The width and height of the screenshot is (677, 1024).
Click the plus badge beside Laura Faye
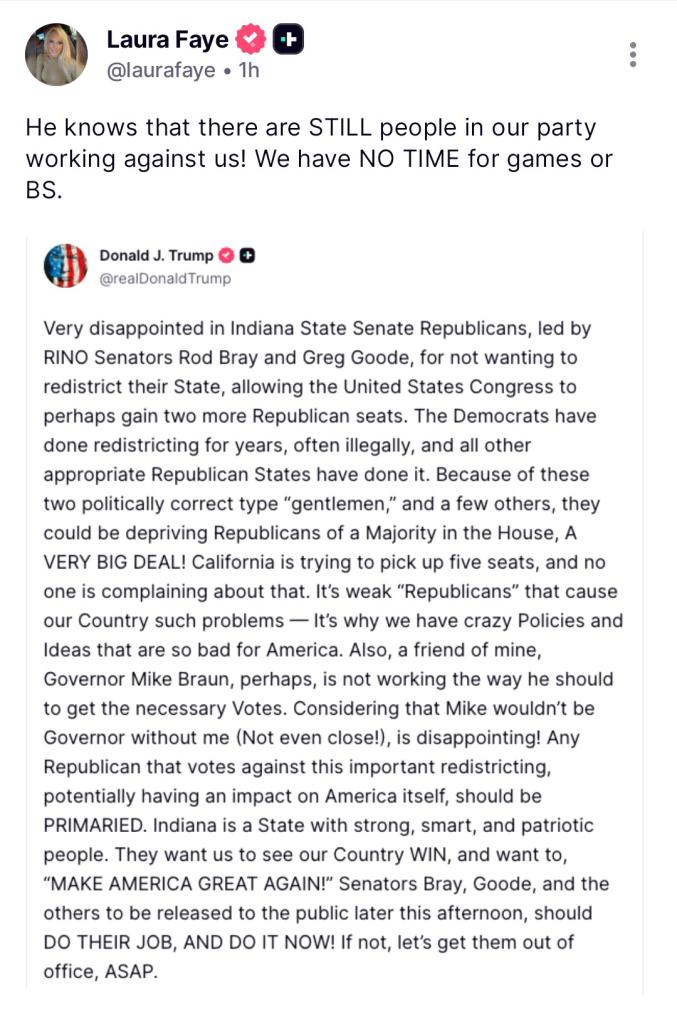(288, 40)
